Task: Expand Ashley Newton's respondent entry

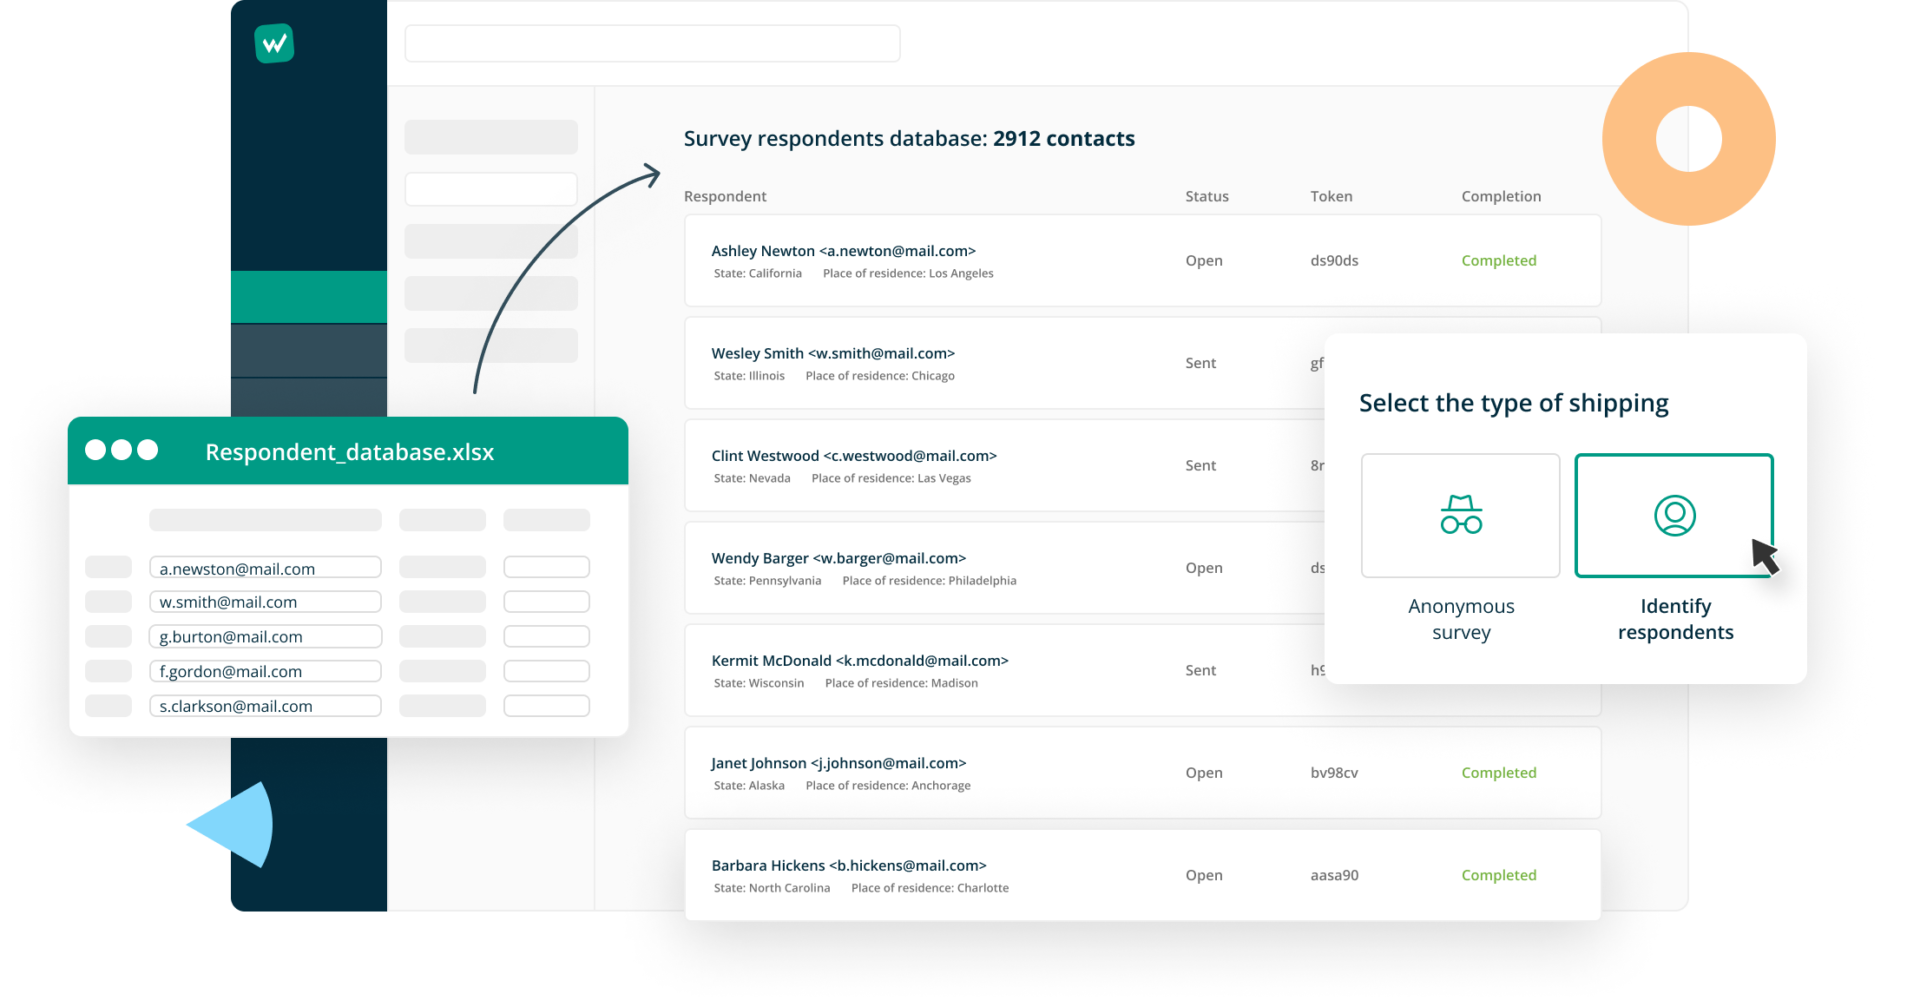Action: coord(843,251)
